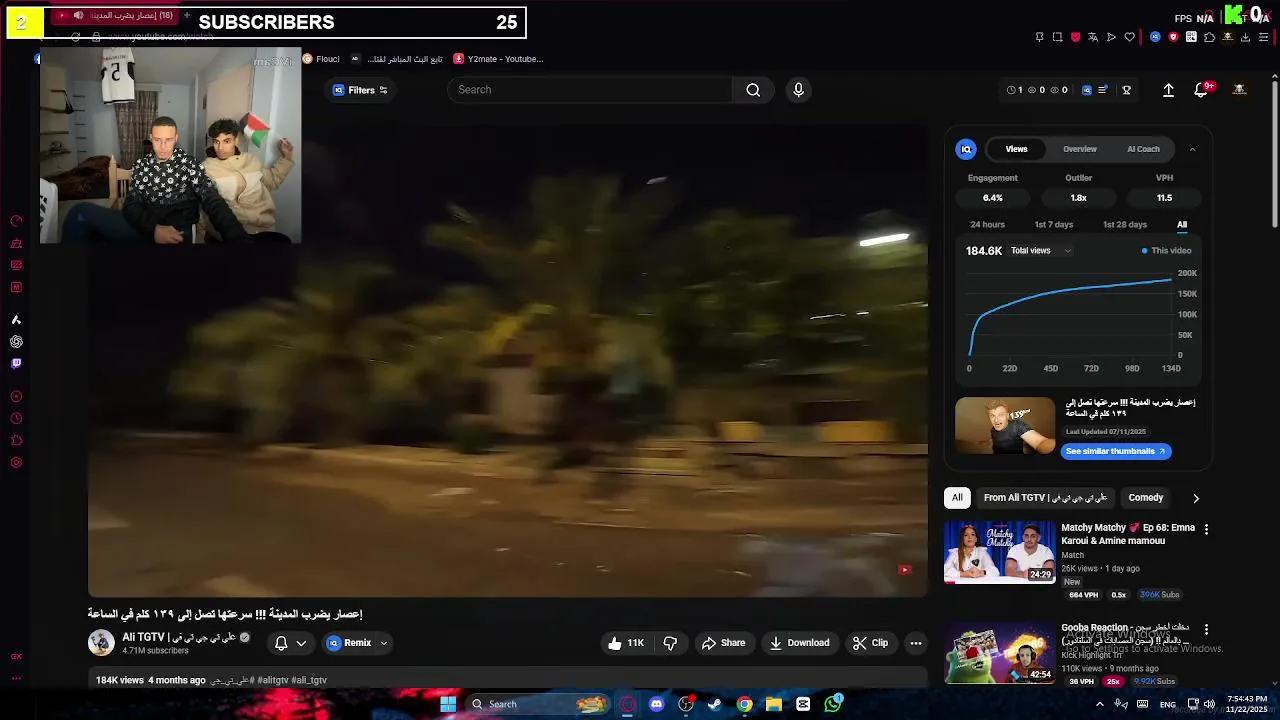This screenshot has width=1280, height=720.
Task: Select the 24 hours range
Action: [987, 225]
